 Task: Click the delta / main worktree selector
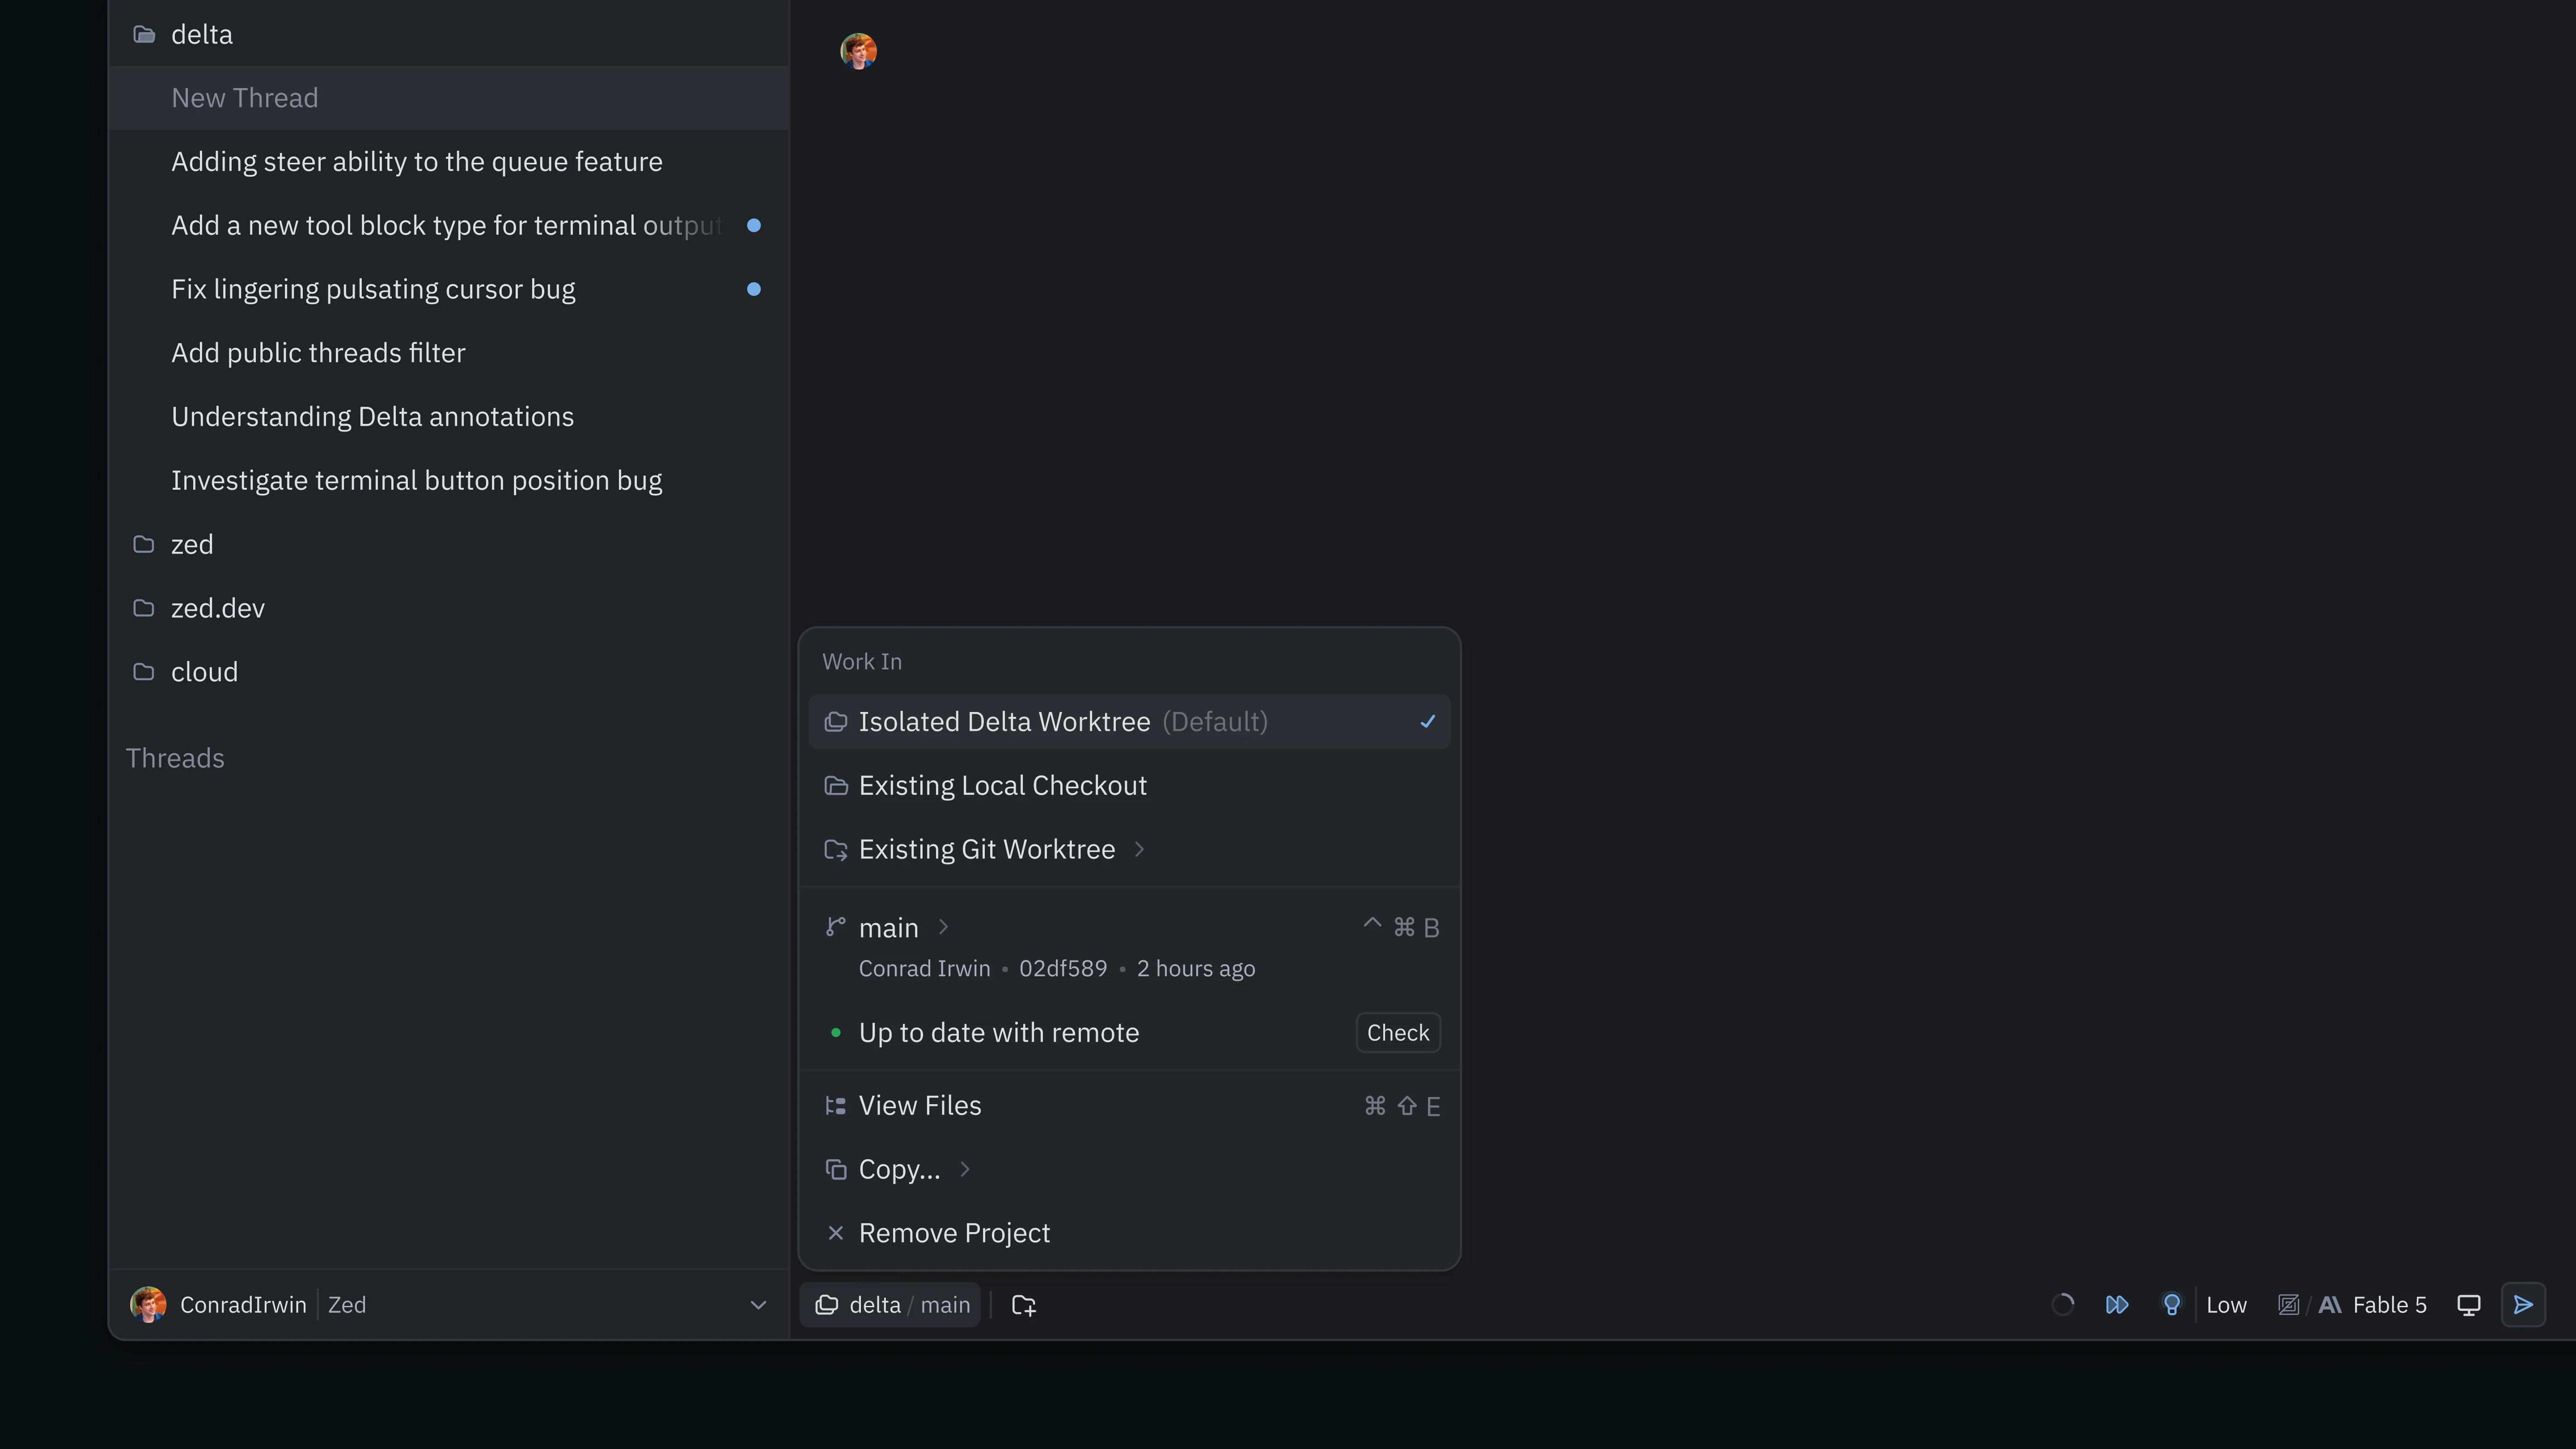pyautogui.click(x=891, y=1305)
